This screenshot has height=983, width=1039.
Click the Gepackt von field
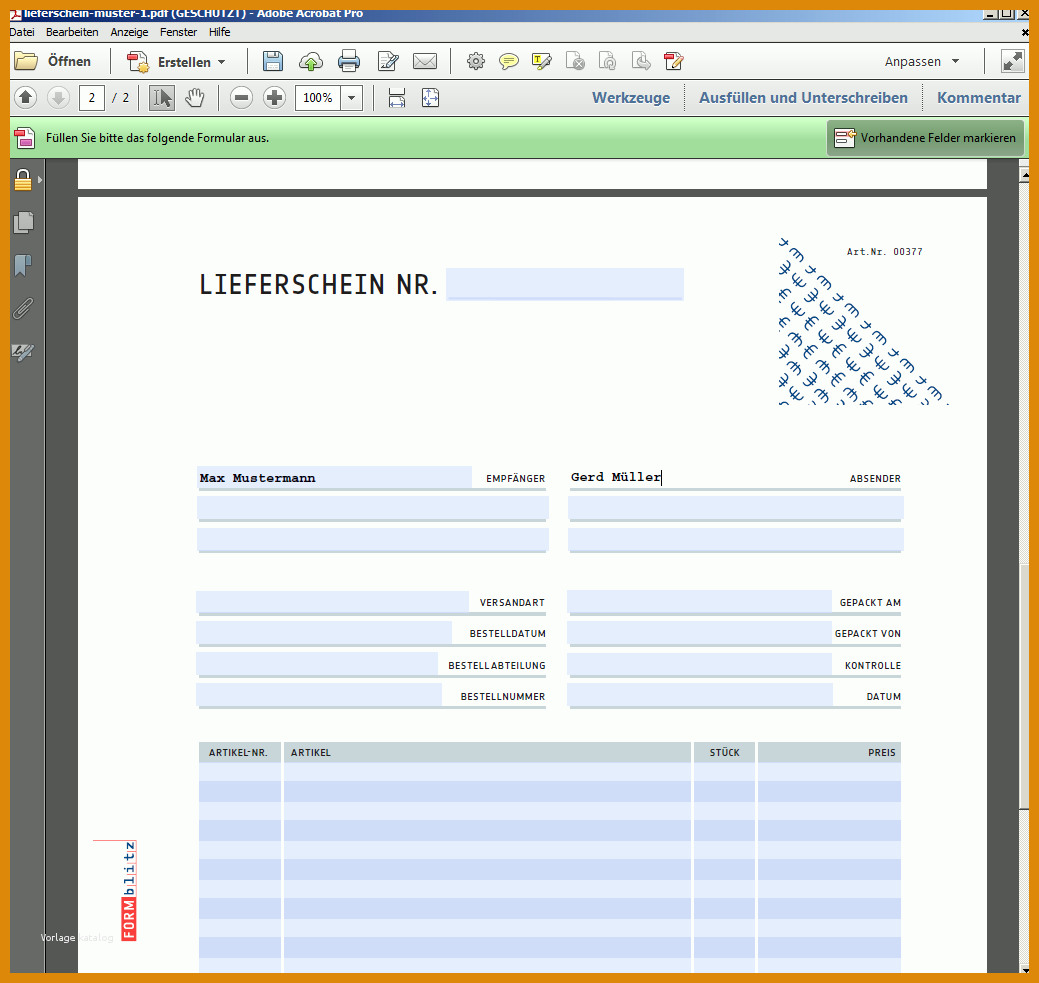[700, 633]
